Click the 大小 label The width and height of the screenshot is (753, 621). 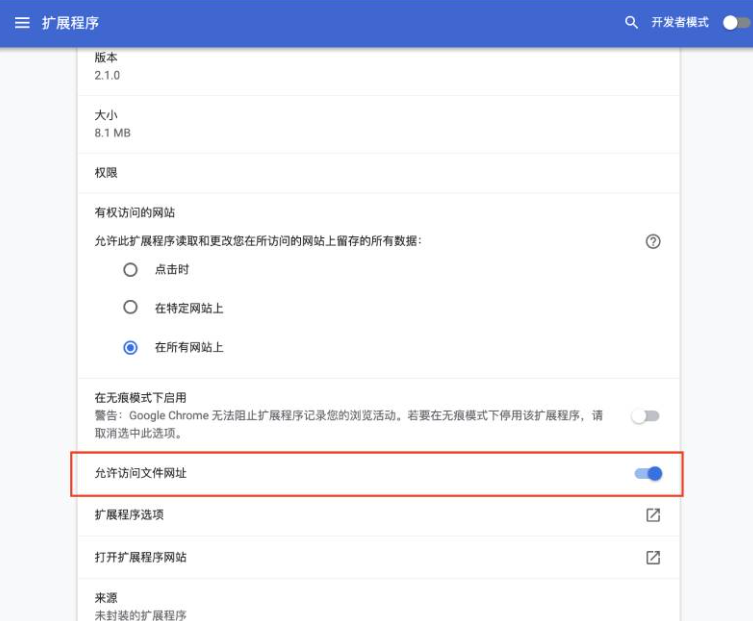coord(106,115)
